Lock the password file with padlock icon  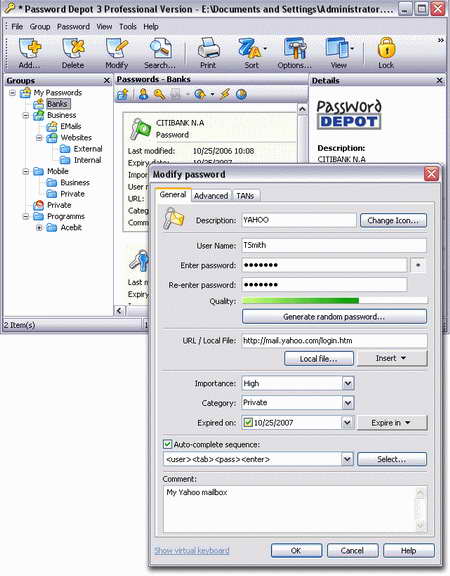tap(386, 53)
